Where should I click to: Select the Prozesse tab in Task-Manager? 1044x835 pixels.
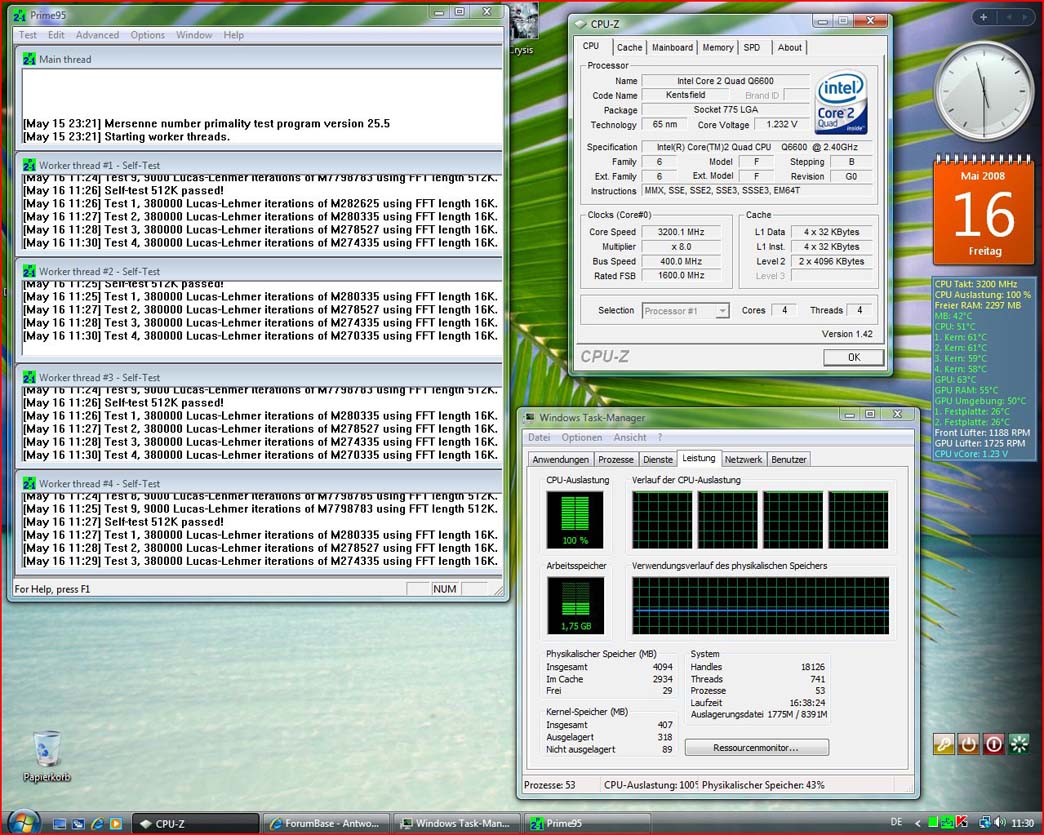(x=615, y=459)
